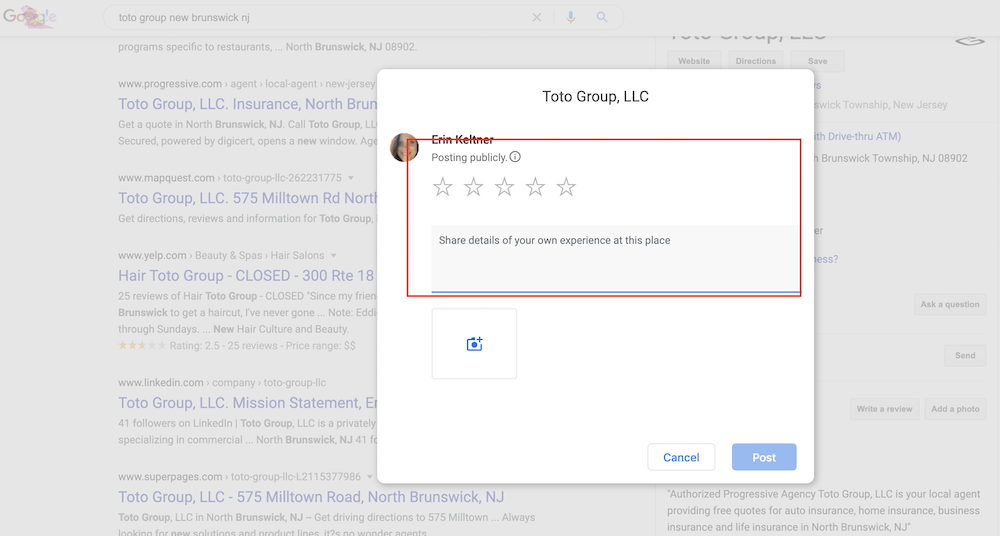Send listing to phone with Send button
This screenshot has height=536, width=1000.
coord(965,355)
